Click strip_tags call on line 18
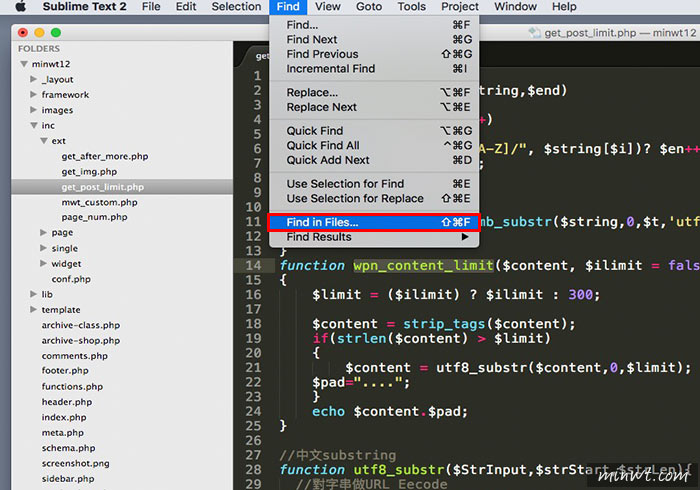700x490 pixels. [x=444, y=324]
